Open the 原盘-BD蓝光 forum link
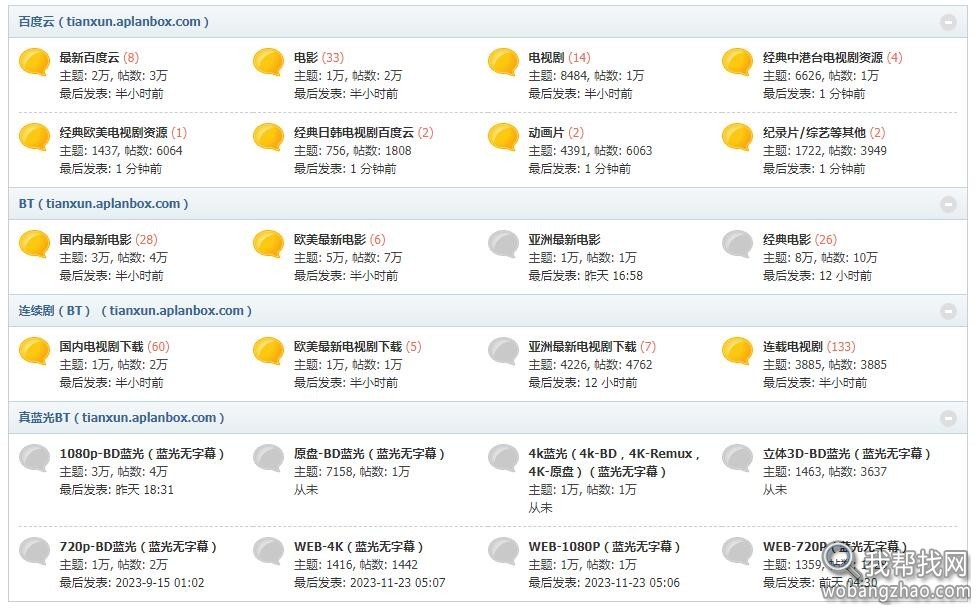976x610 pixels. tap(370, 454)
